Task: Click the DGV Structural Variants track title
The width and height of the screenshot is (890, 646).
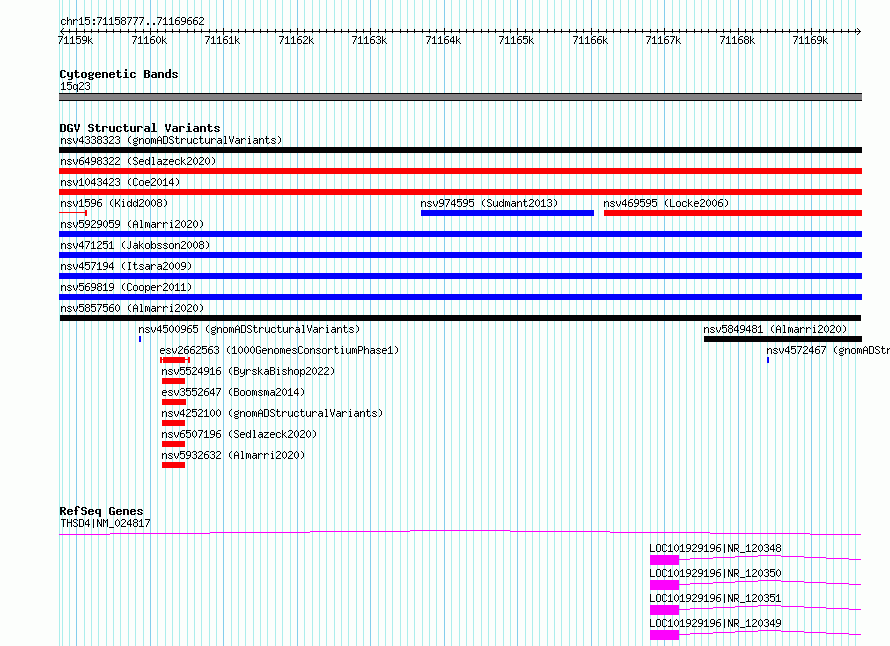Action: (x=140, y=128)
